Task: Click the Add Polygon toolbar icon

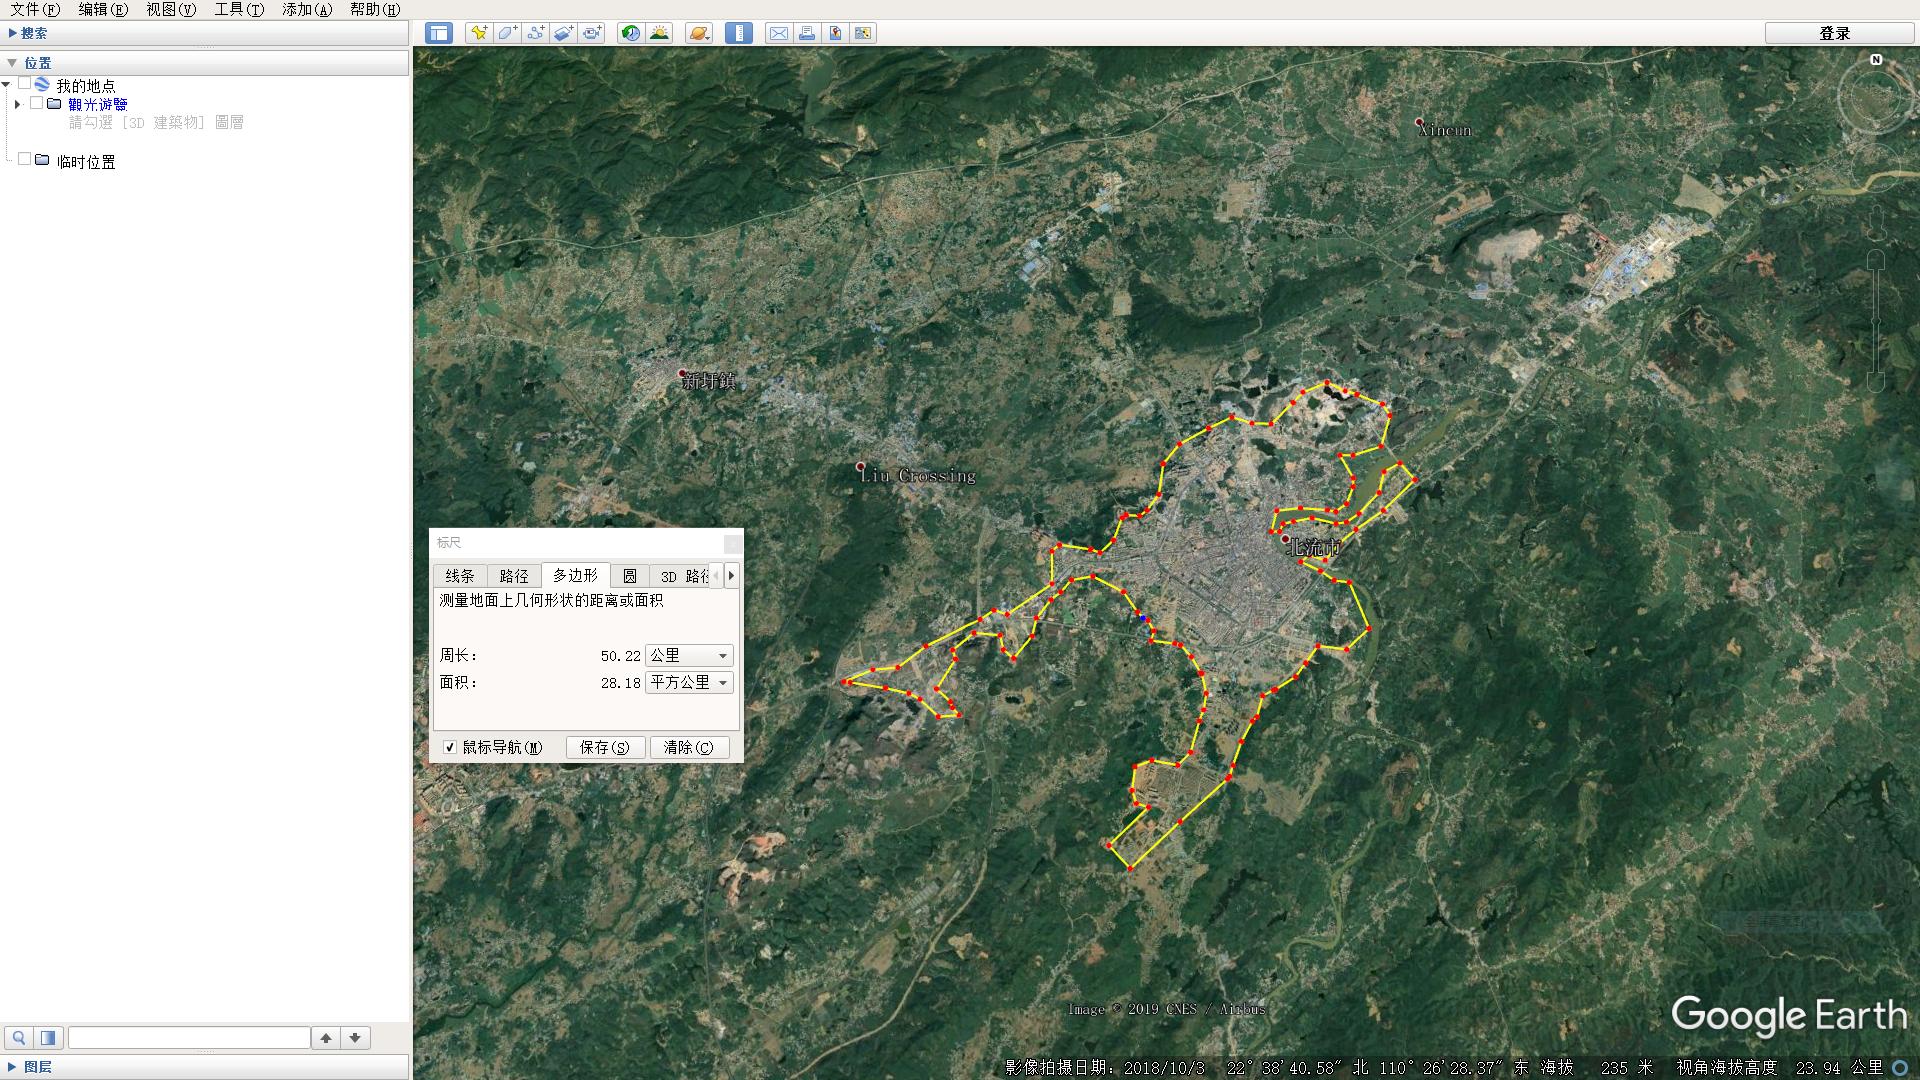Action: (507, 33)
